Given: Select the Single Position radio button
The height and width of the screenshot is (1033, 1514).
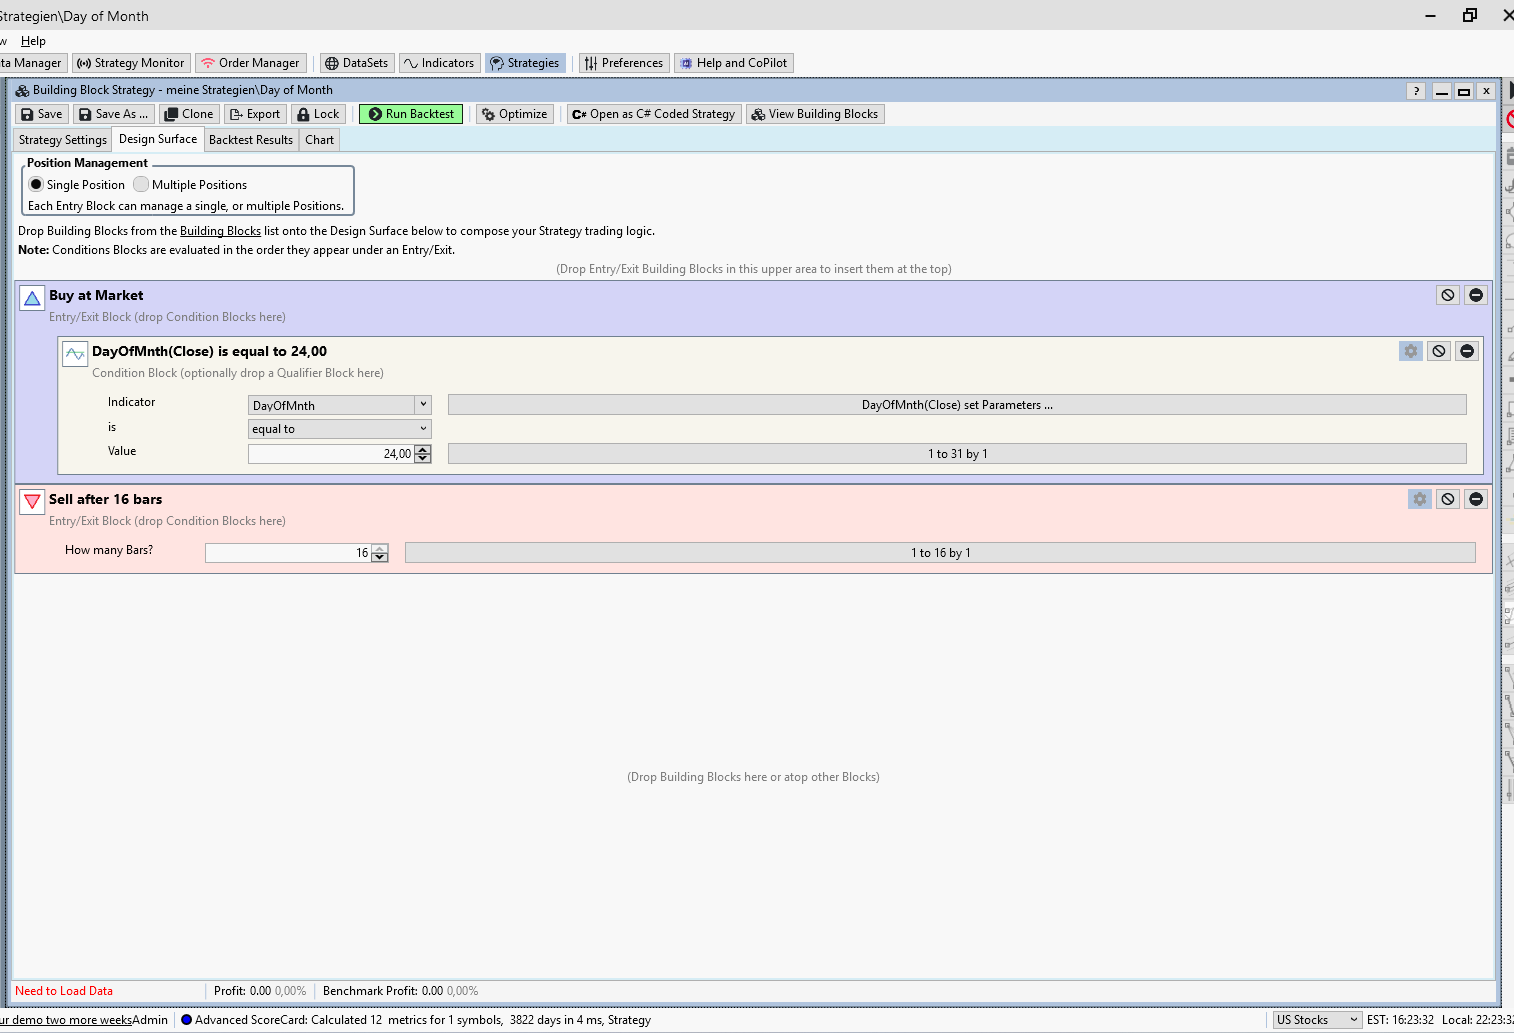Looking at the screenshot, I should pyautogui.click(x=37, y=185).
